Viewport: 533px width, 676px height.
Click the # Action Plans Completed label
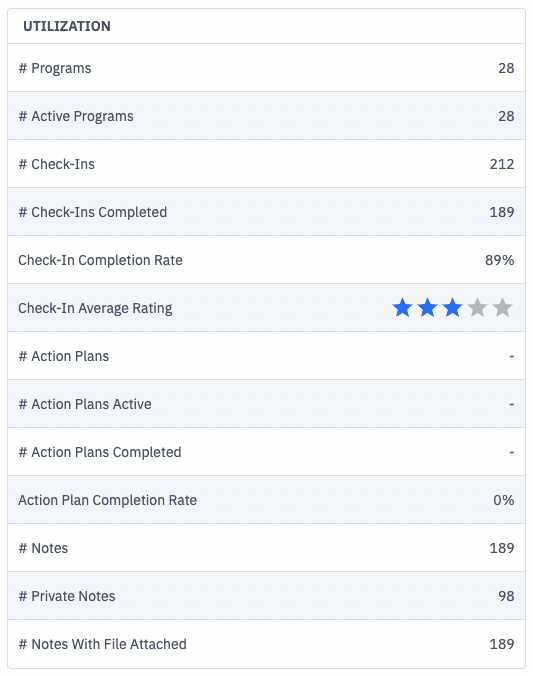point(100,452)
